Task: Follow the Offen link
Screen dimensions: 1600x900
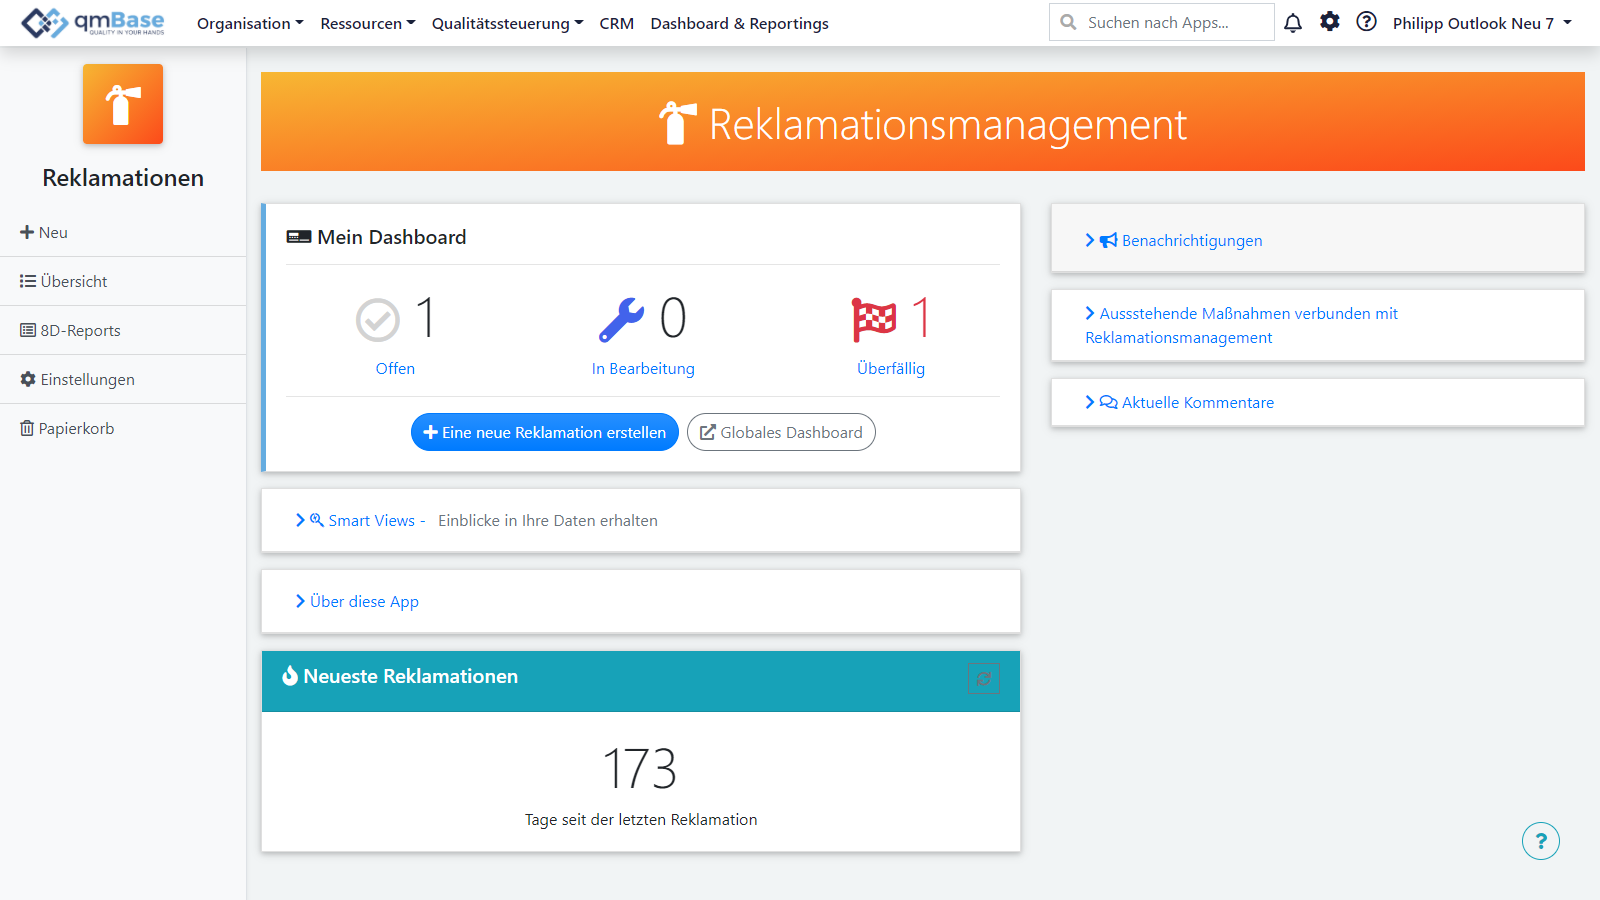Action: (395, 368)
